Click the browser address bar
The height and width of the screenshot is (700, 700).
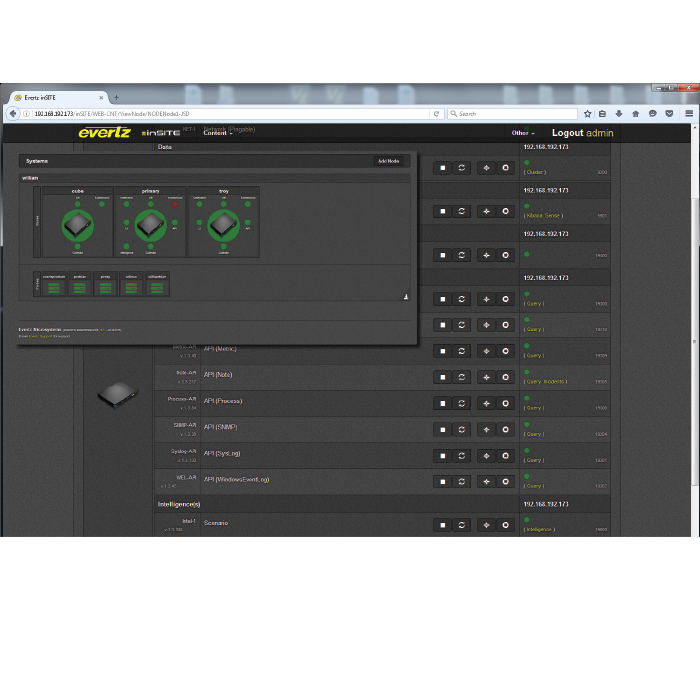pos(230,114)
